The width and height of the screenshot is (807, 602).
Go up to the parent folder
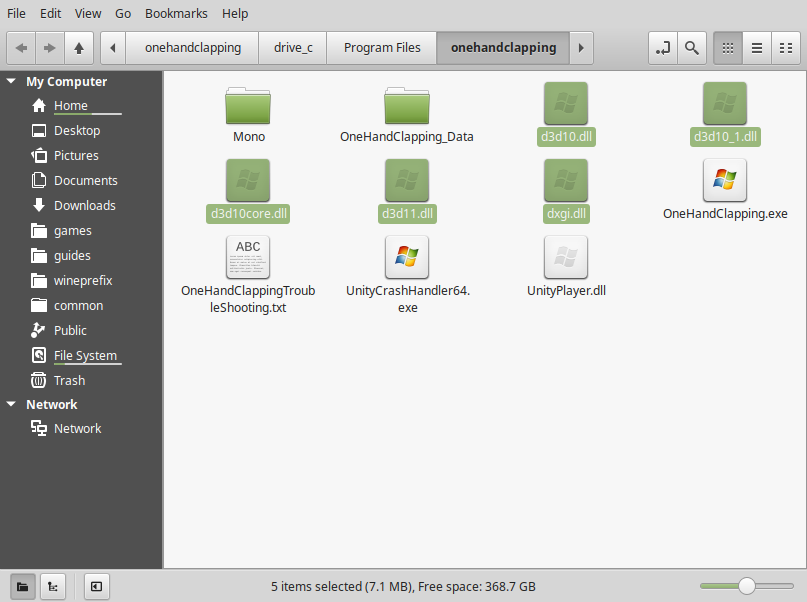pyautogui.click(x=79, y=48)
